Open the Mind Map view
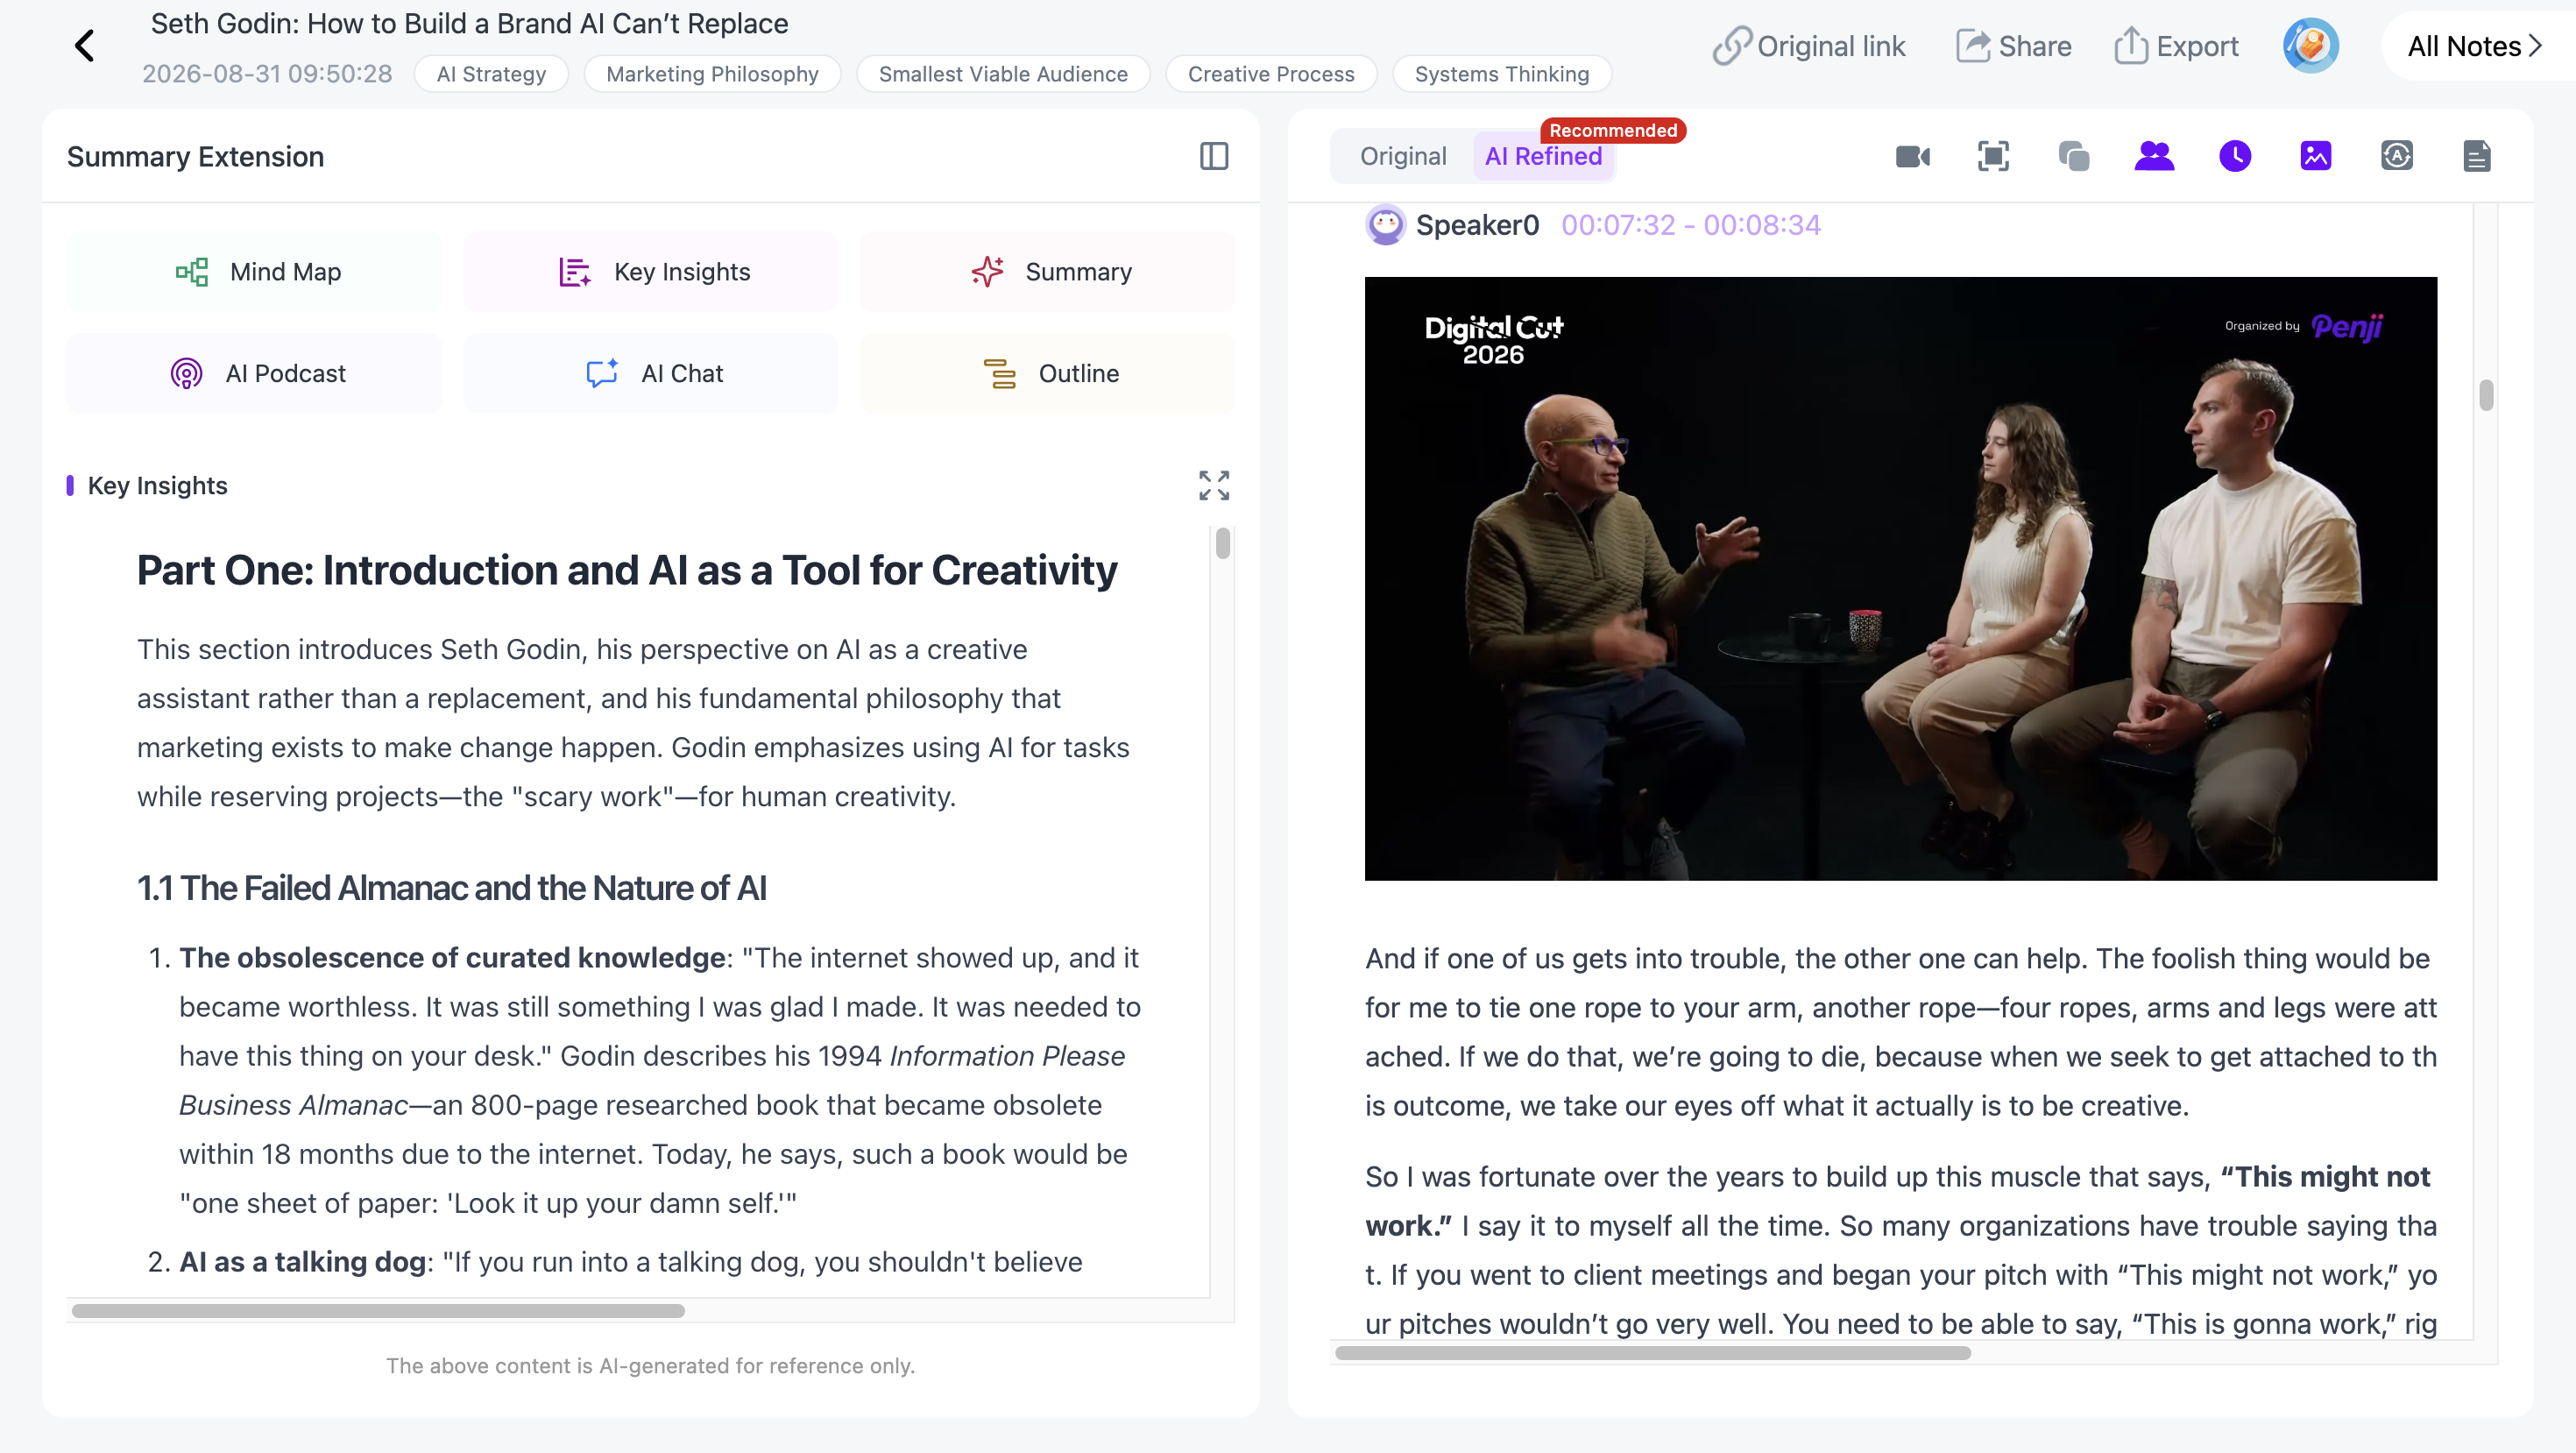 click(x=254, y=272)
